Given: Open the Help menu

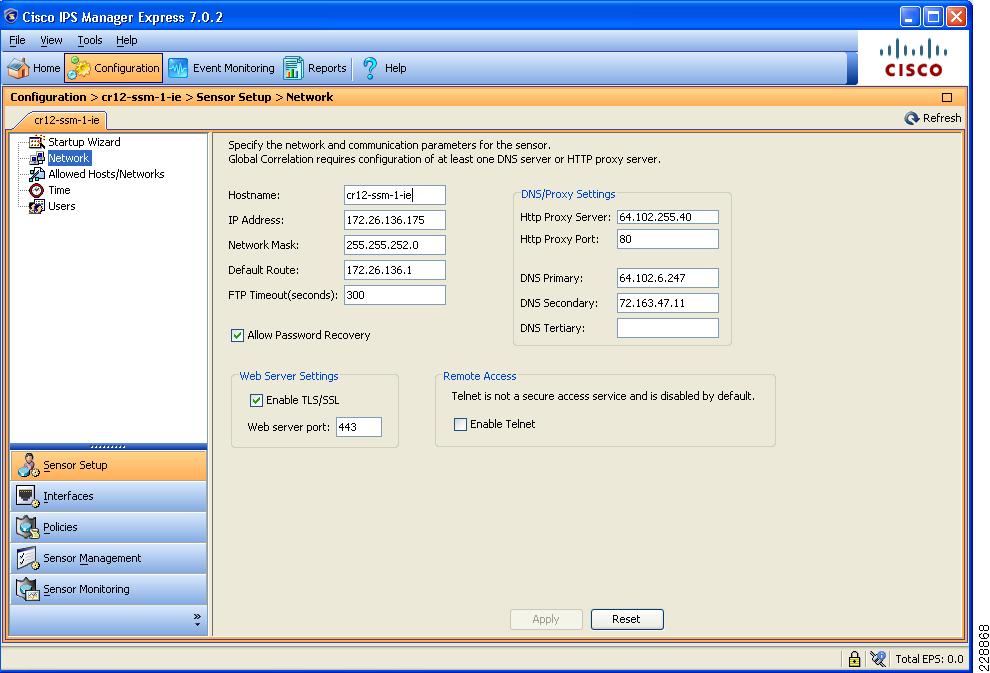Looking at the screenshot, I should pyautogui.click(x=126, y=40).
